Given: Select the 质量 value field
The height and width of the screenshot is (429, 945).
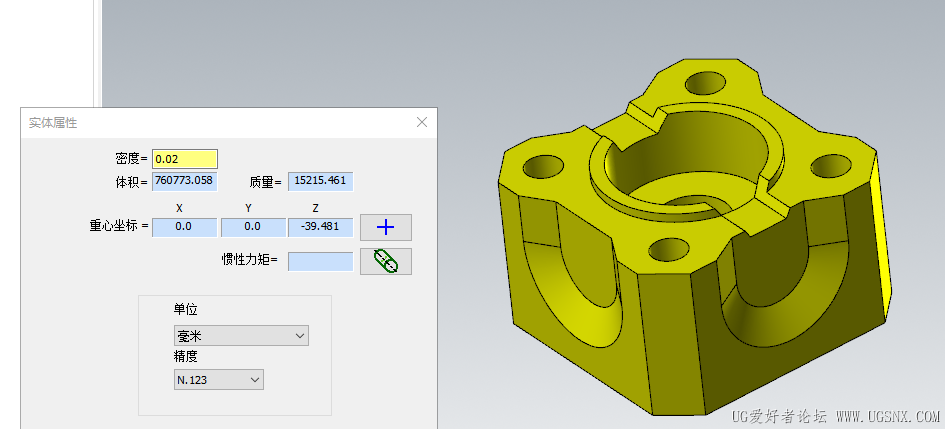Looking at the screenshot, I should tap(320, 181).
